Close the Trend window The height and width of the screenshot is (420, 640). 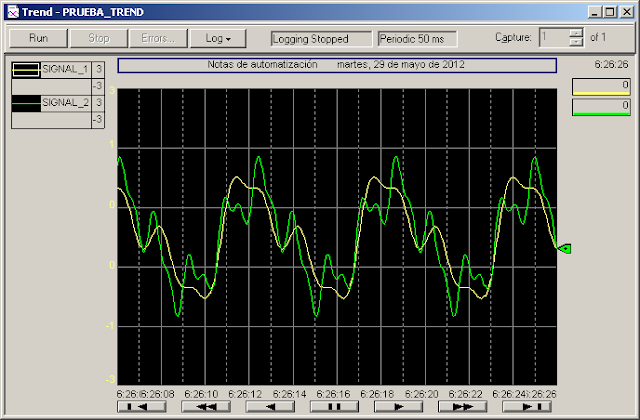click(626, 12)
